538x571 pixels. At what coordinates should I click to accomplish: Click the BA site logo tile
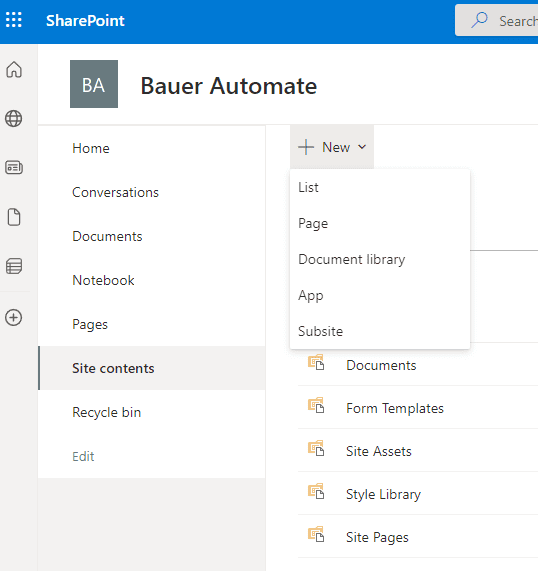(x=94, y=84)
